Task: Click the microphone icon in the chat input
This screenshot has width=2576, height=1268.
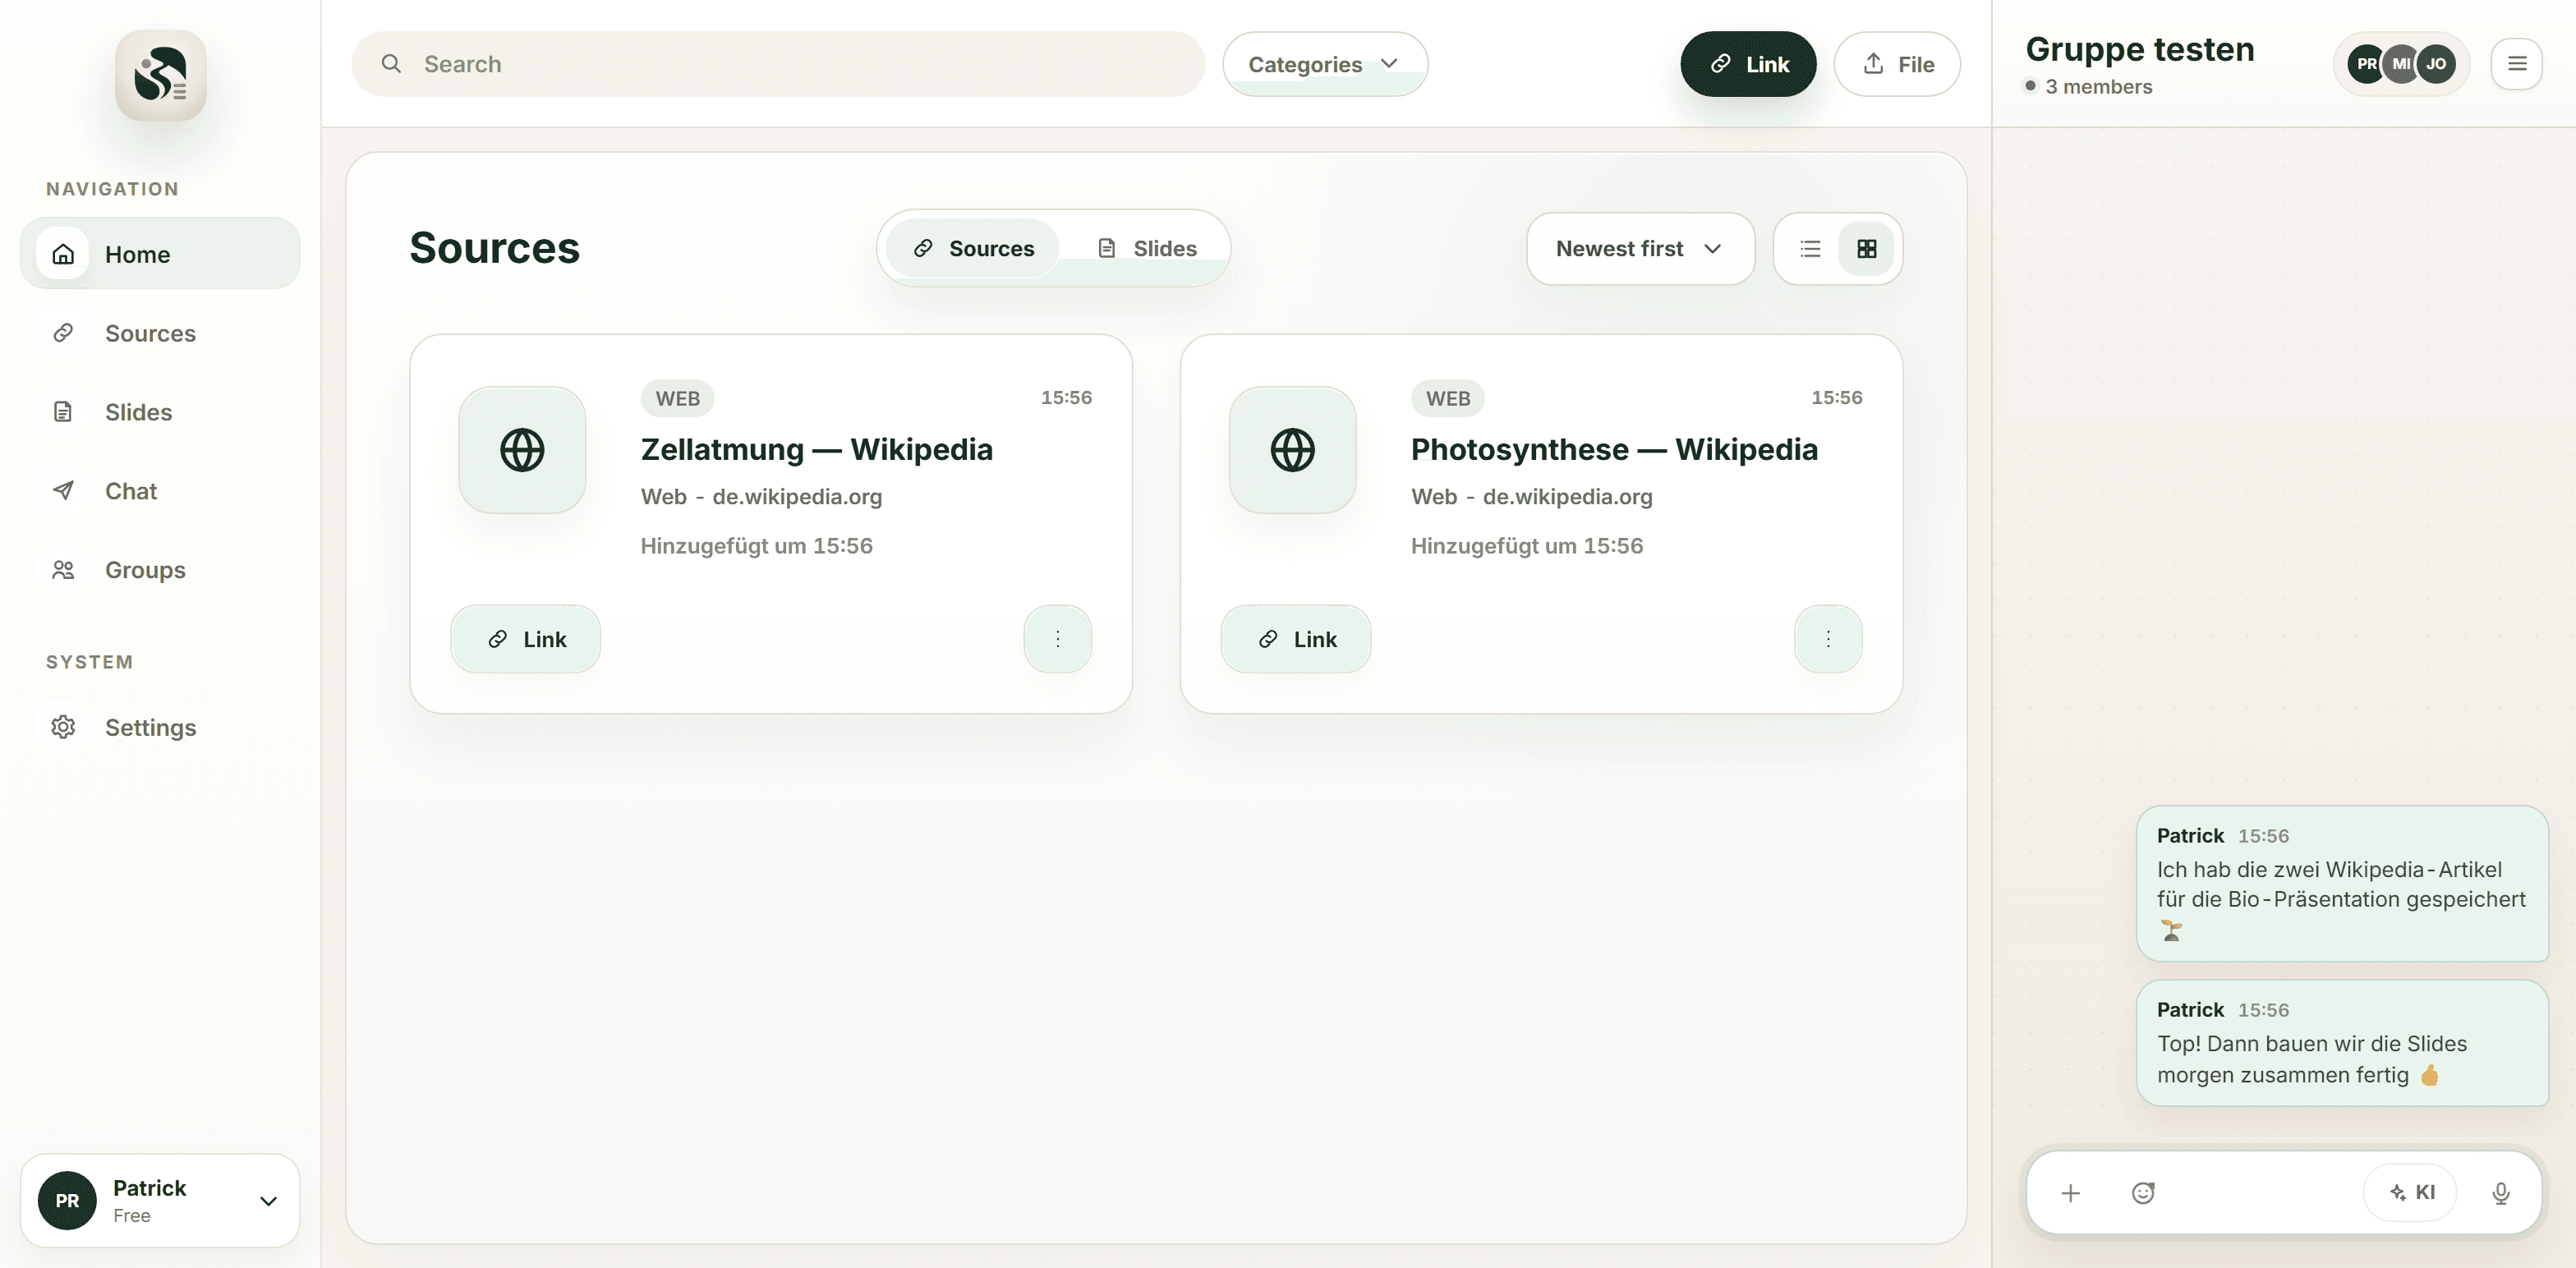Action: [x=2501, y=1193]
